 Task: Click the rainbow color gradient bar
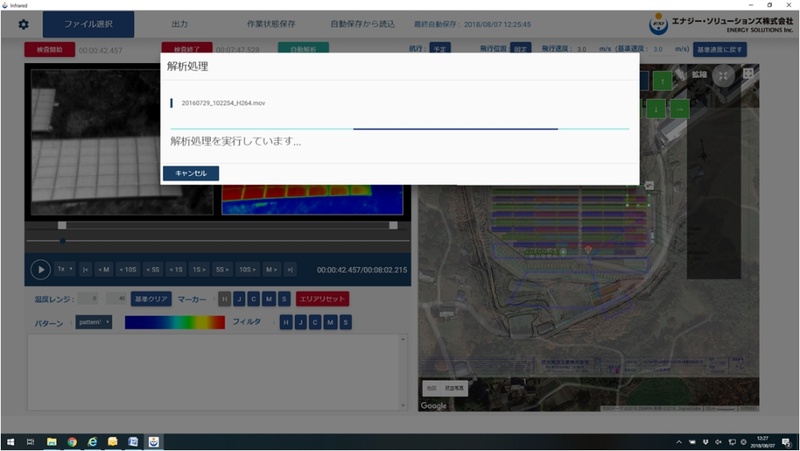pos(175,322)
